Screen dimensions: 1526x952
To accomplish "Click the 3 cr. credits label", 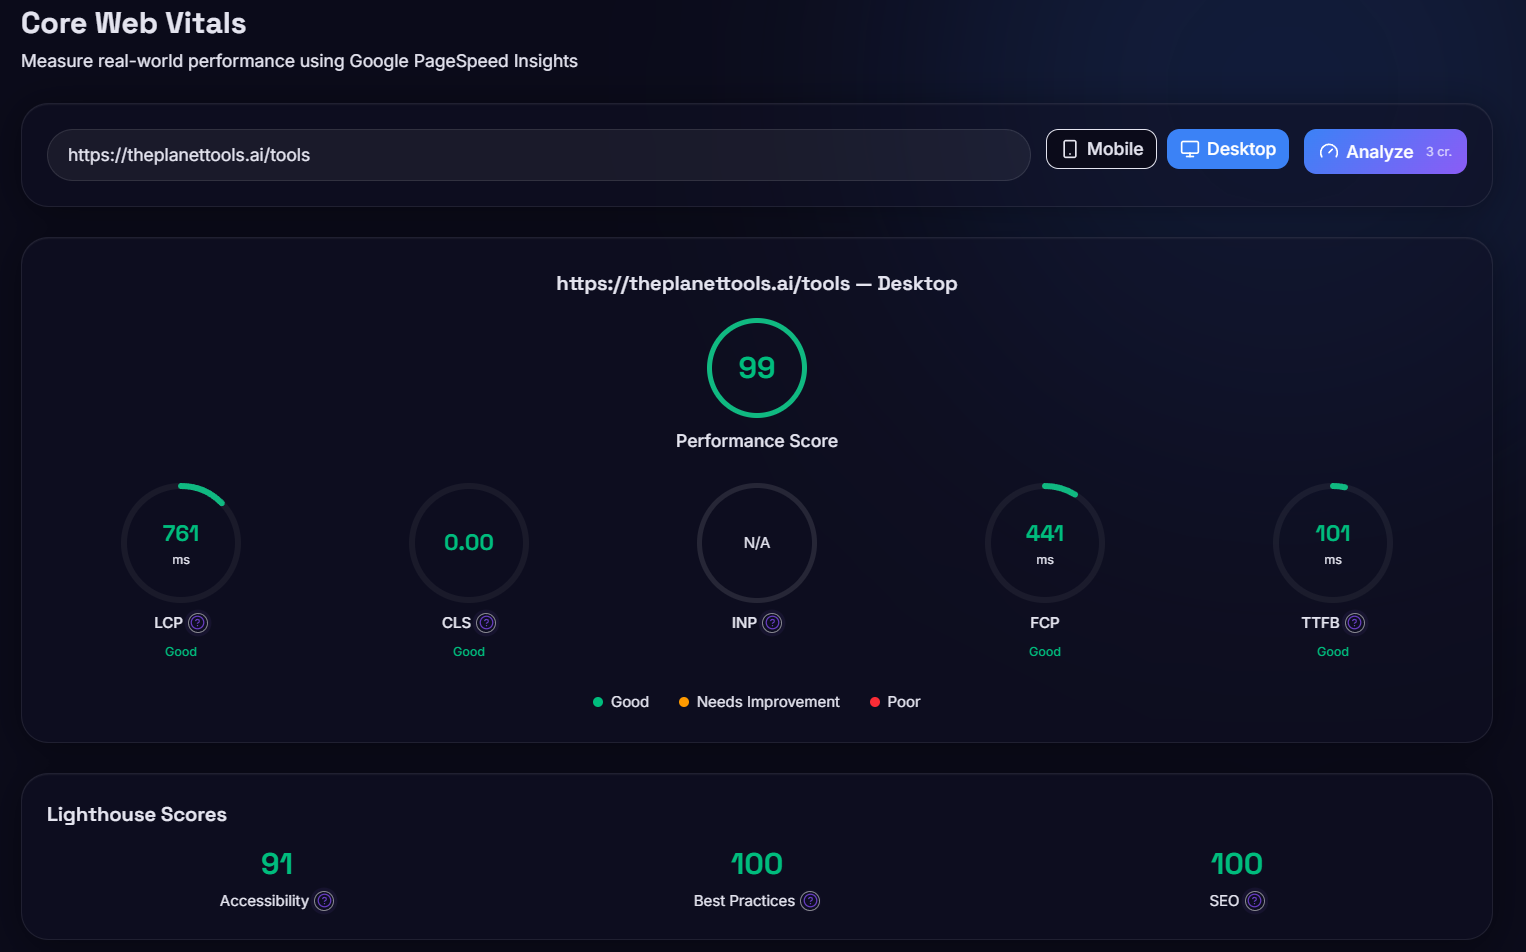I will (x=1438, y=151).
